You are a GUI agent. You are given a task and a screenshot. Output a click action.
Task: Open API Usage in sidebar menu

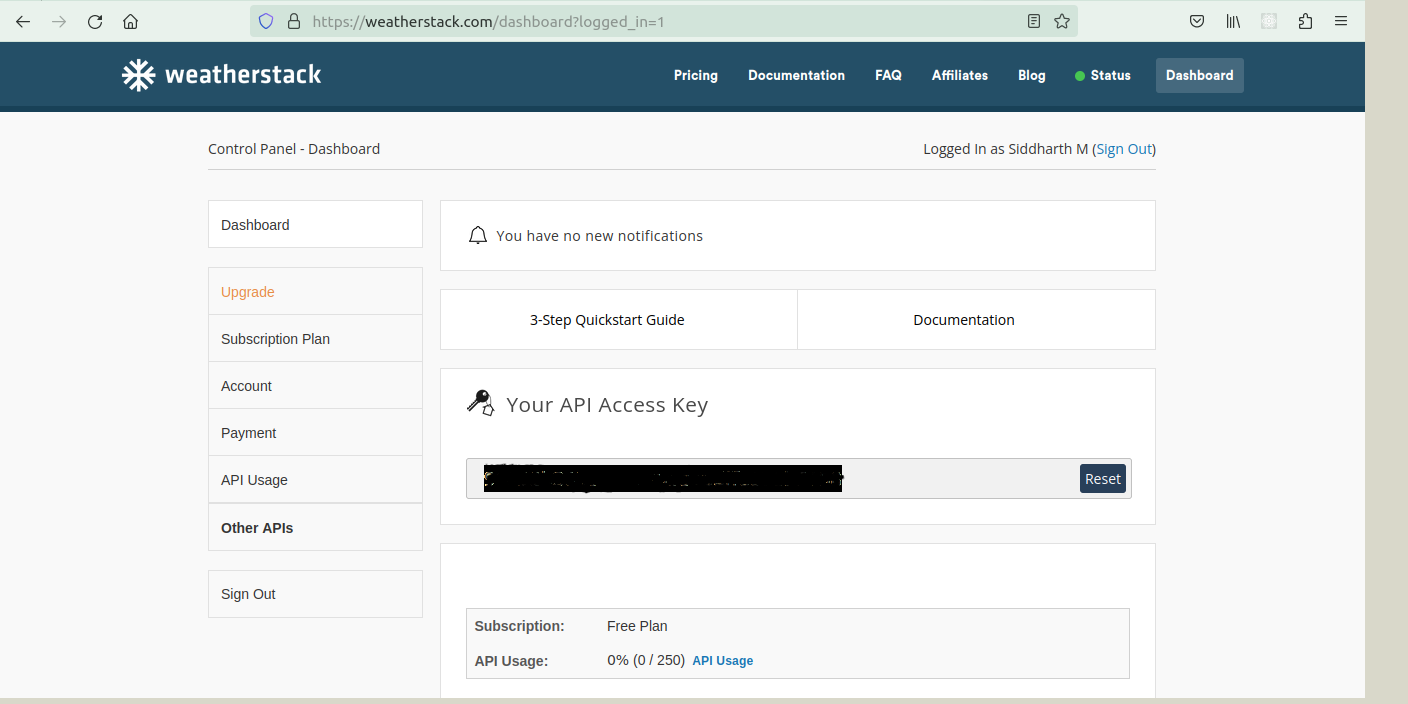click(x=254, y=480)
